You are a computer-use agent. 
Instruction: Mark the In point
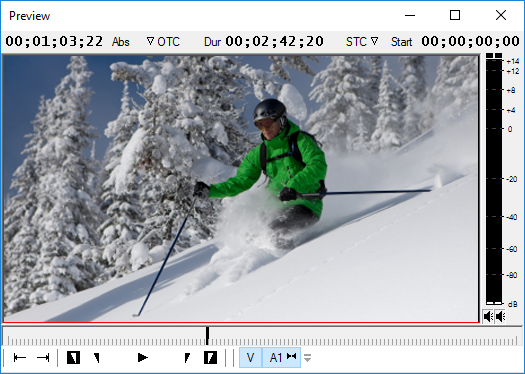[x=73, y=358]
